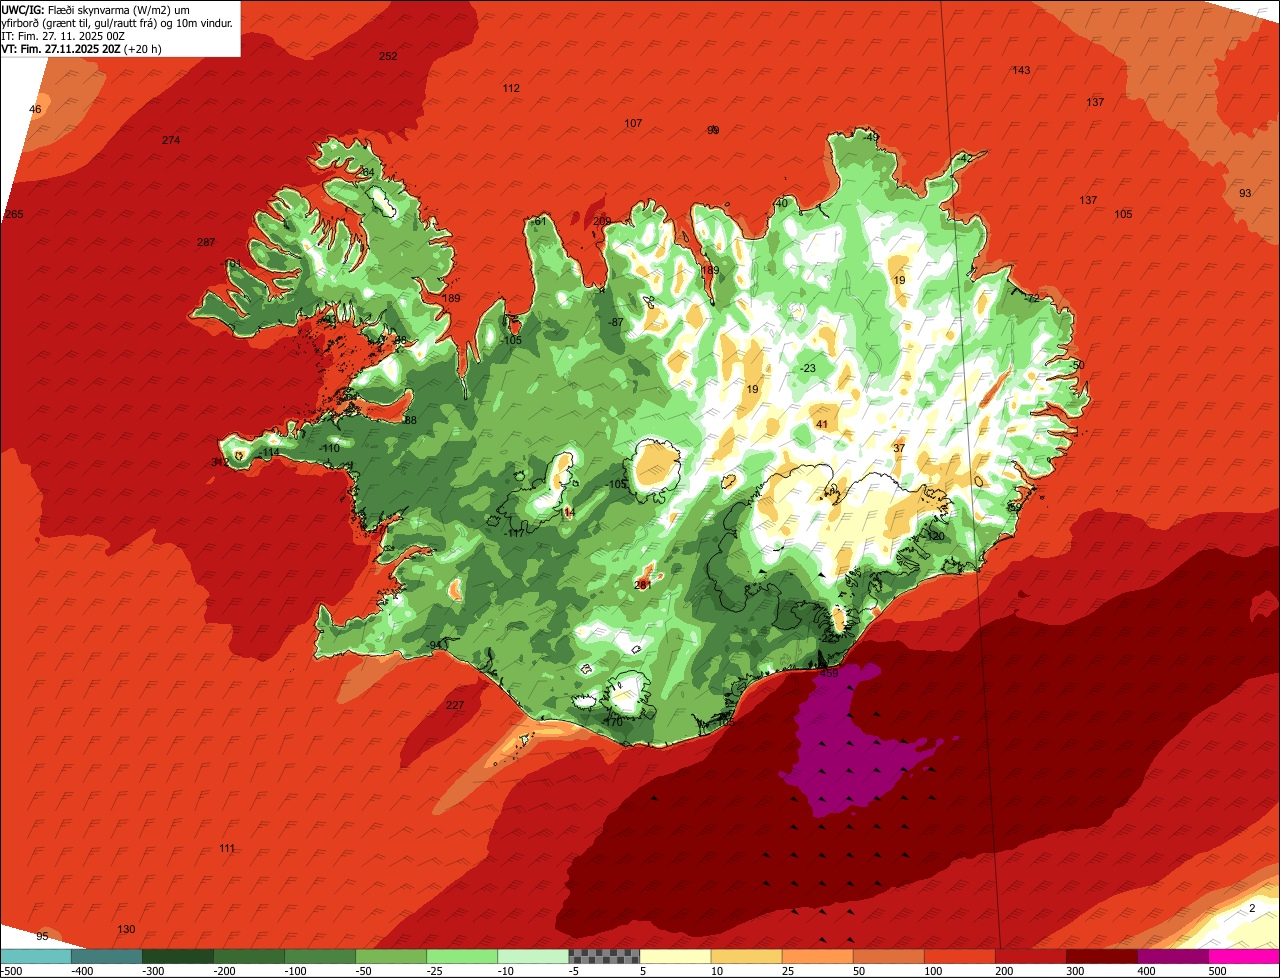Click the value 95 in the bottom corner
The image size is (1280, 978).
tap(42, 936)
